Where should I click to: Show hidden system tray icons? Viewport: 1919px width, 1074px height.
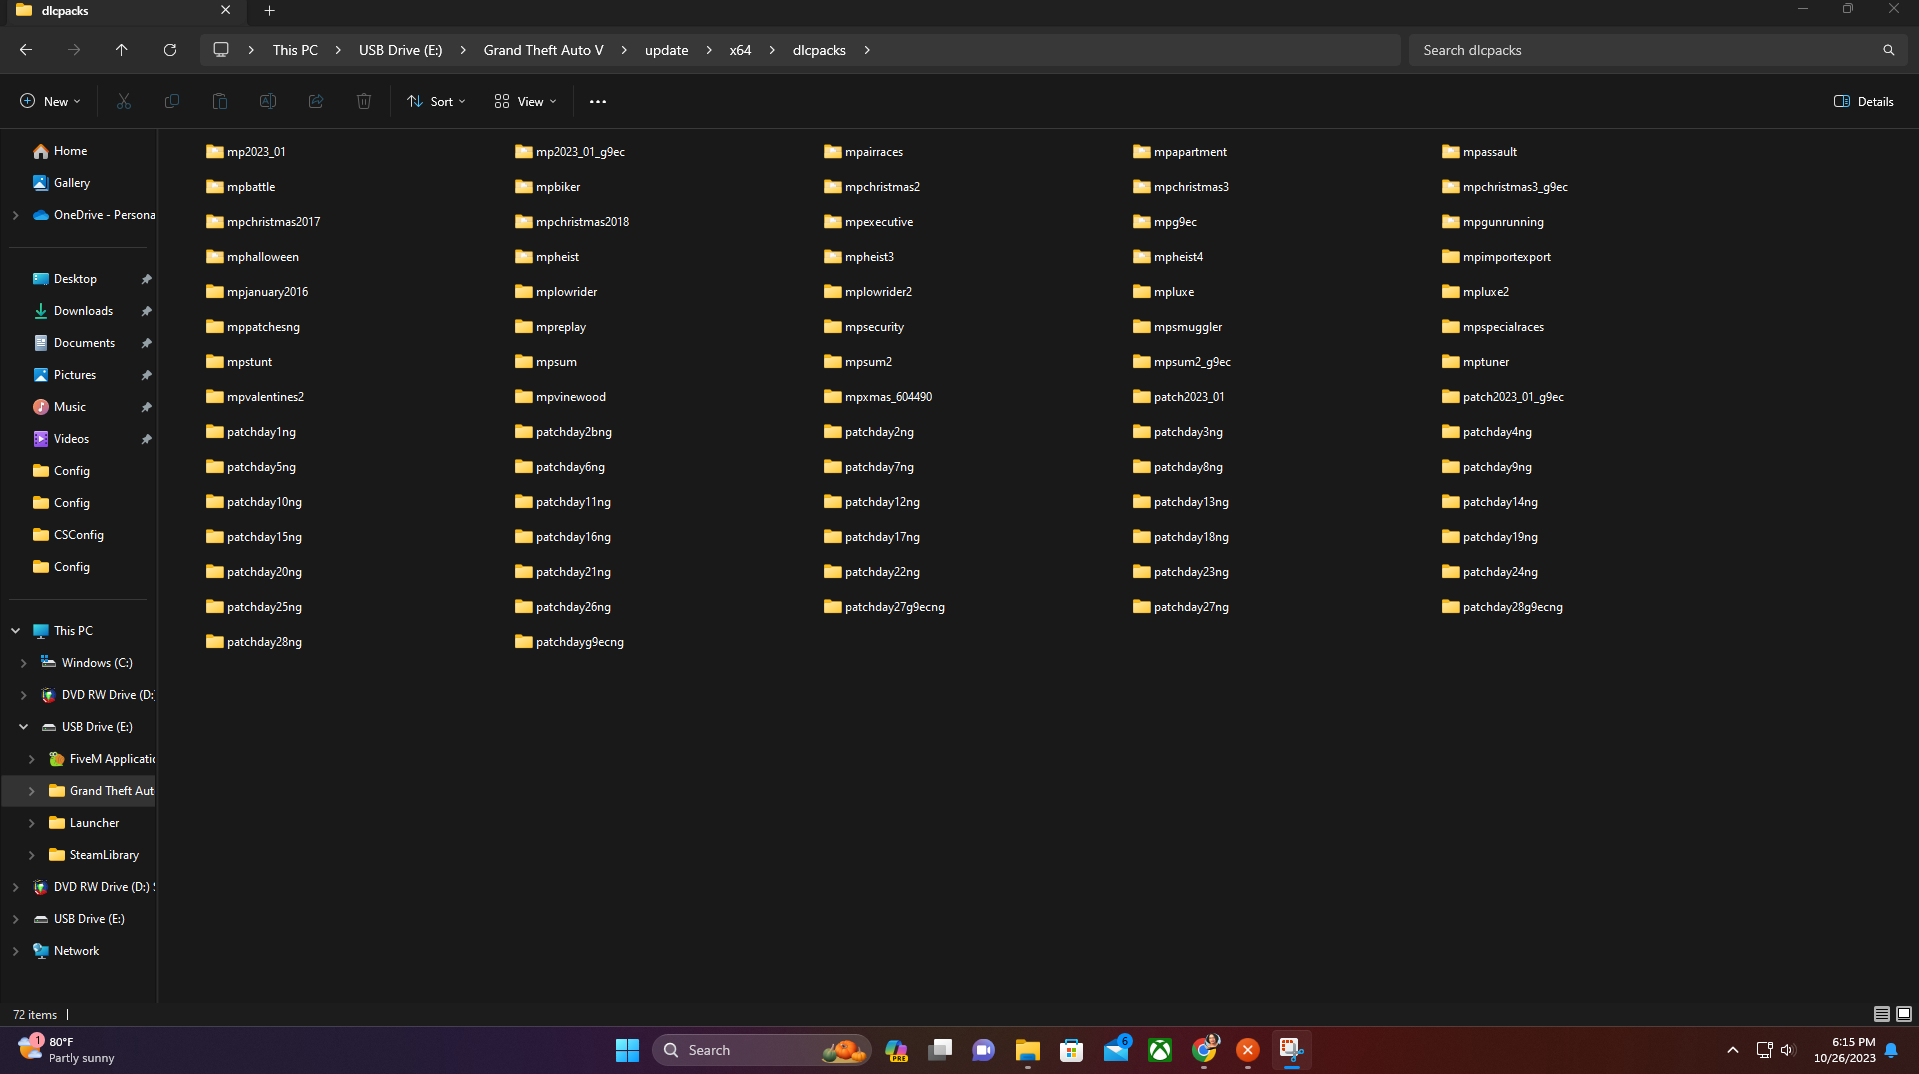point(1732,1050)
